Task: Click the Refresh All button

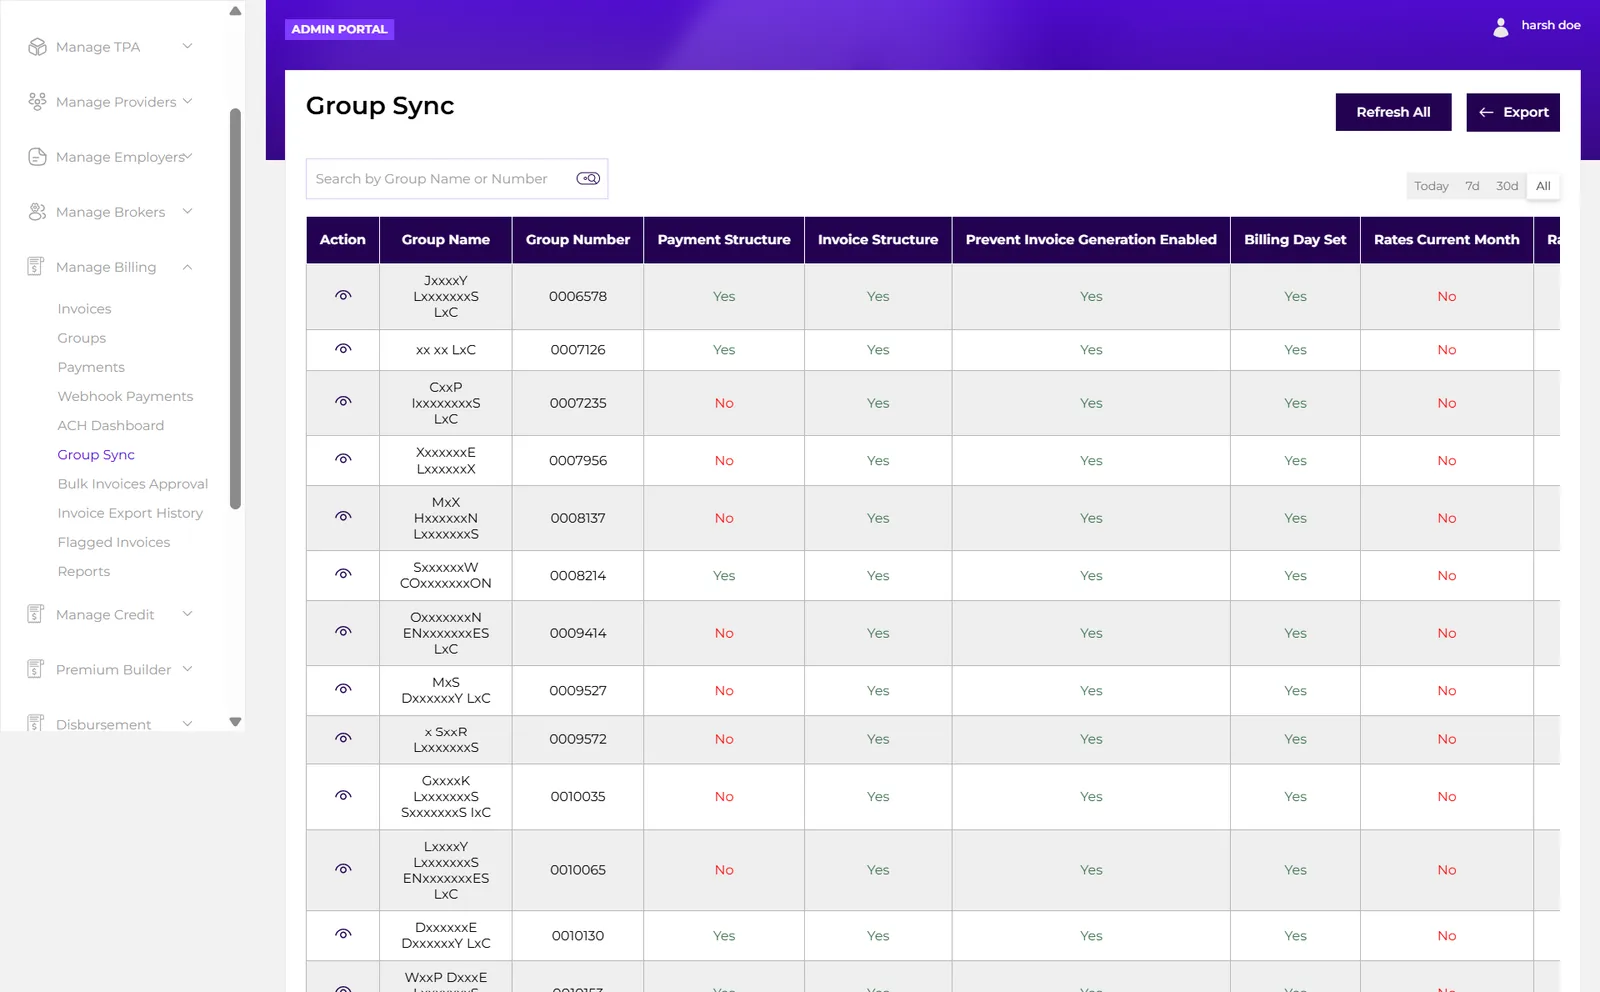Action: [x=1393, y=112]
